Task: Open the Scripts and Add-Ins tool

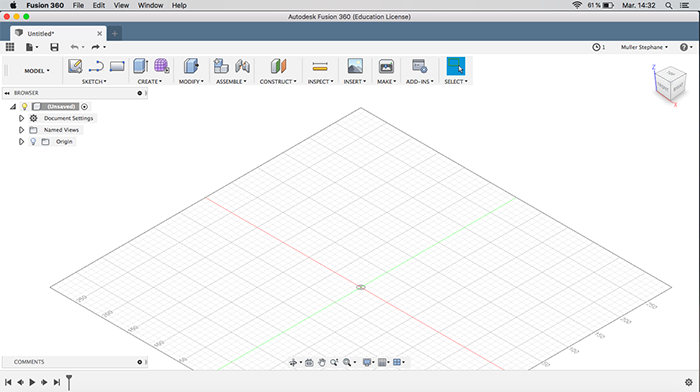Action: (x=420, y=66)
